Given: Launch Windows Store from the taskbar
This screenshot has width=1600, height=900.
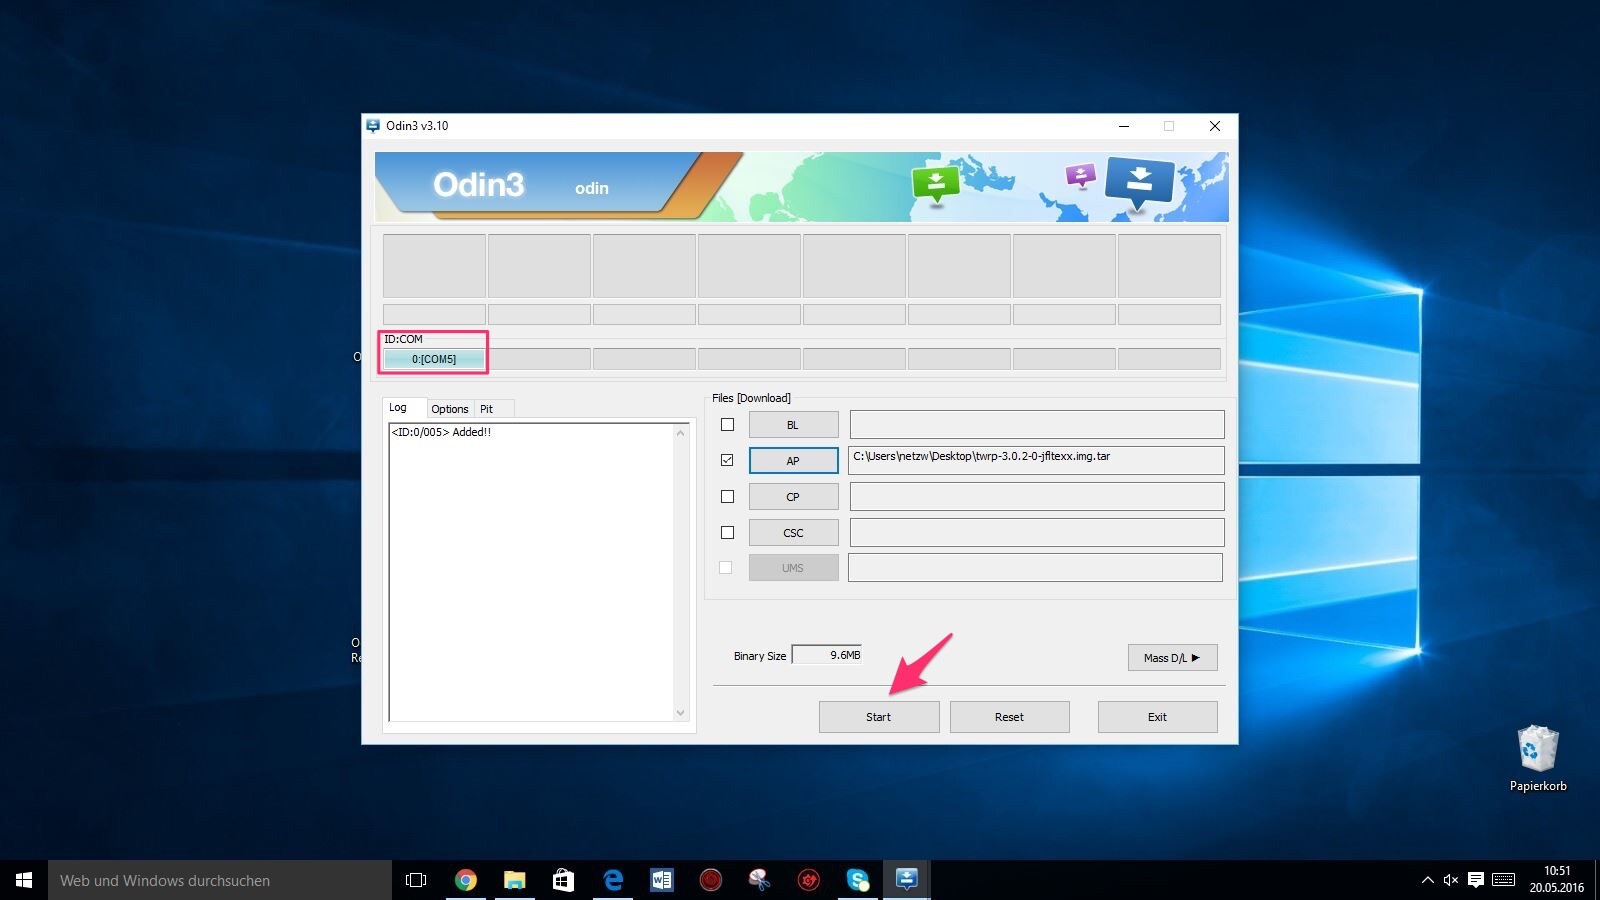Looking at the screenshot, I should click(563, 880).
